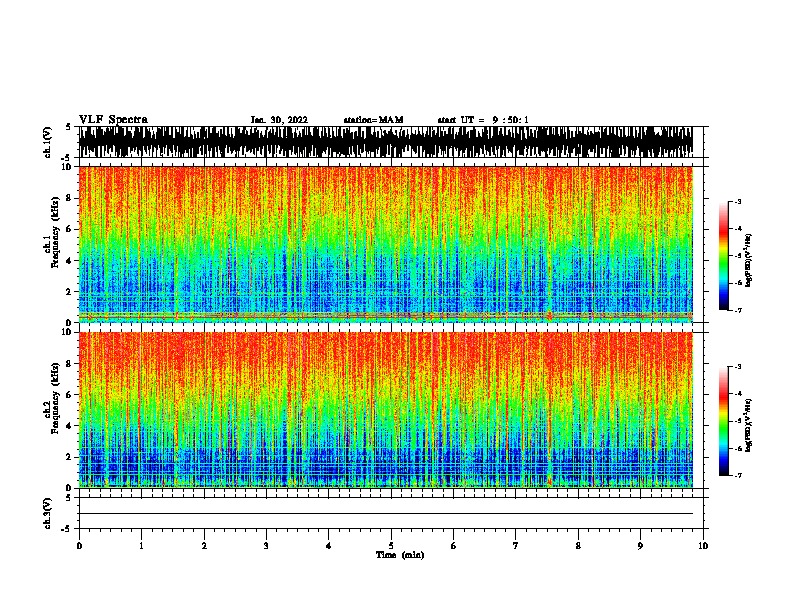Click the red burst near 7.5 min in ch.1 spectrogram
This screenshot has height=612, width=792.
[549, 315]
